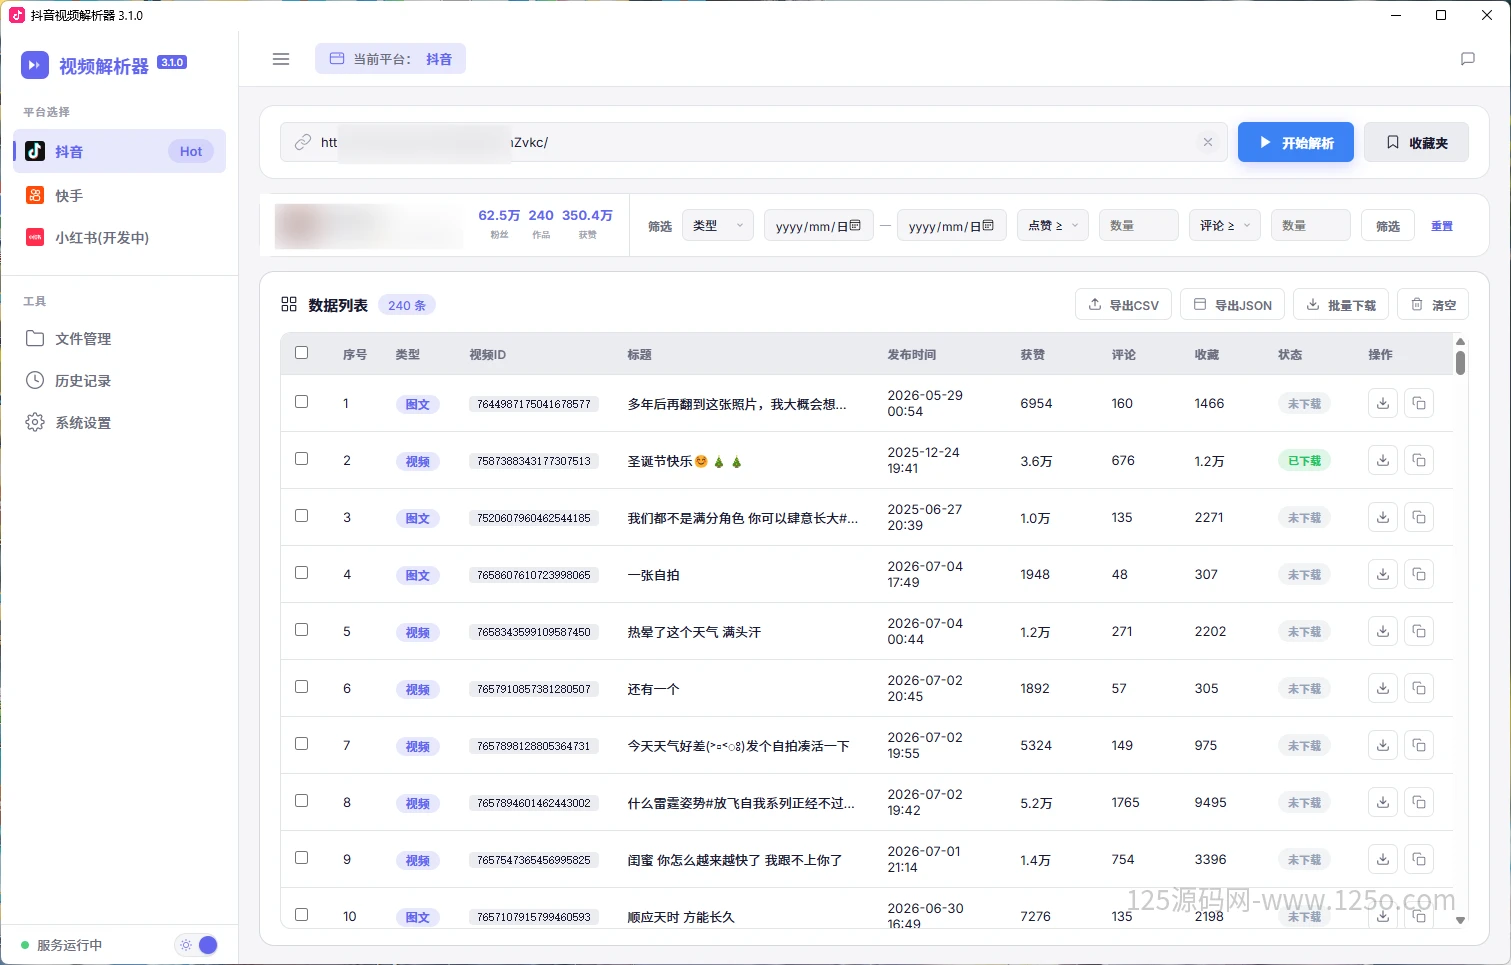Open the 点赞 ≥ dropdown
The width and height of the screenshot is (1511, 965).
pos(1053,226)
